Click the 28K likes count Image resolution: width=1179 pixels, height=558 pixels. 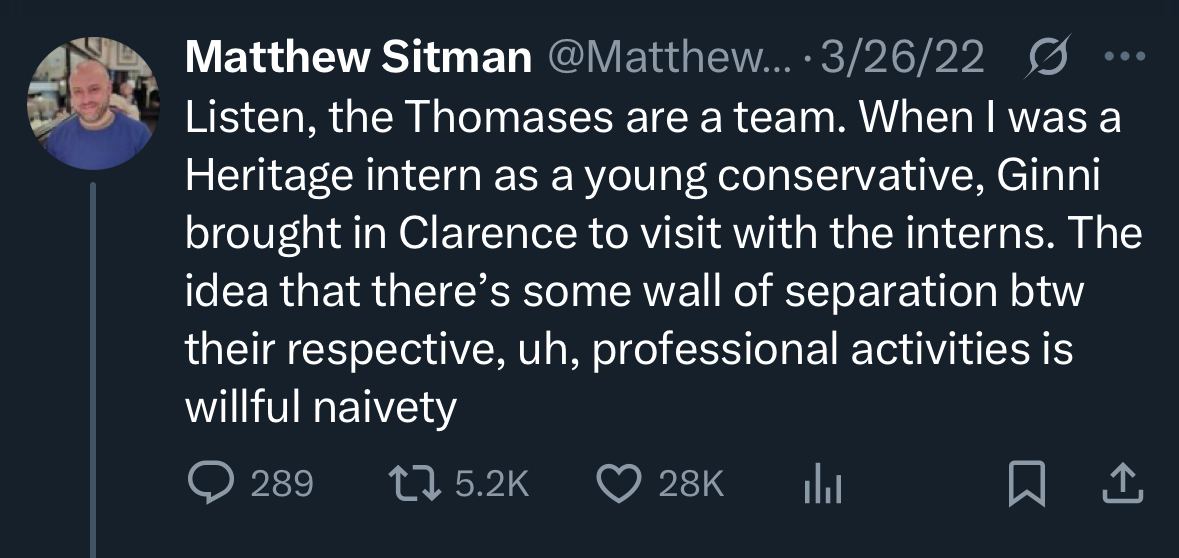690,486
